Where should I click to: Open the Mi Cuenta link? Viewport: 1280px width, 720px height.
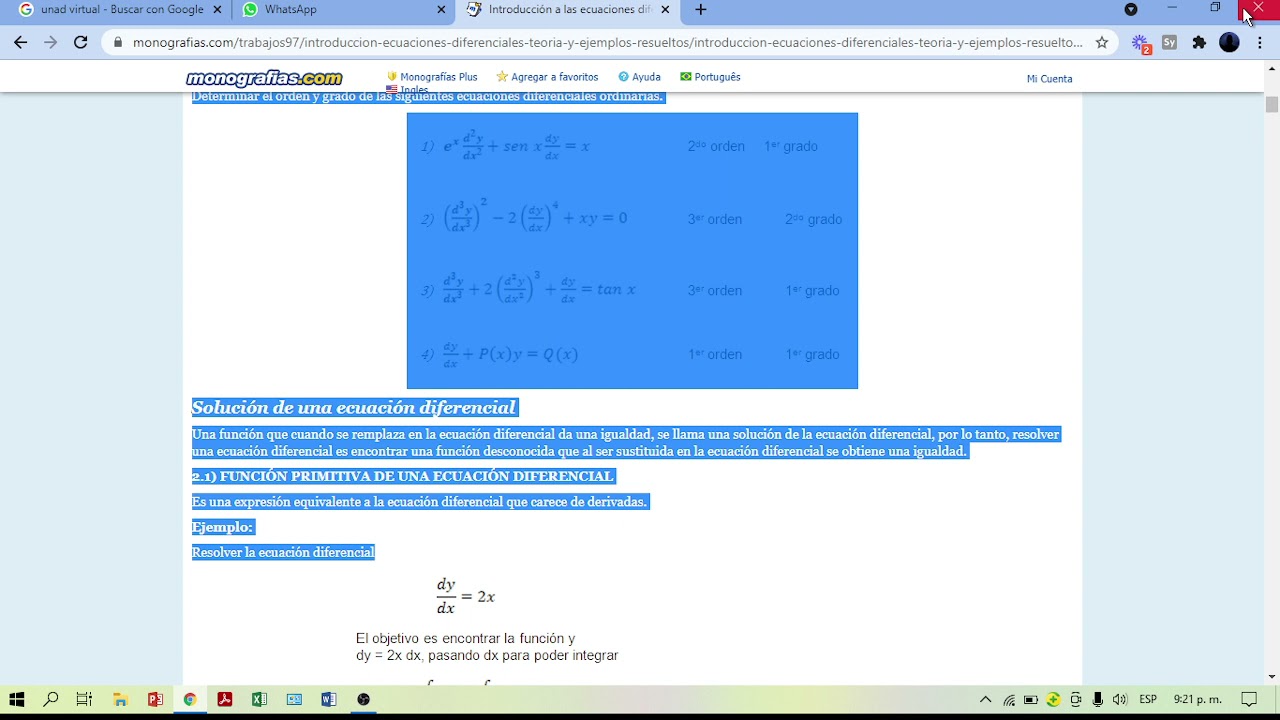pyautogui.click(x=1049, y=79)
